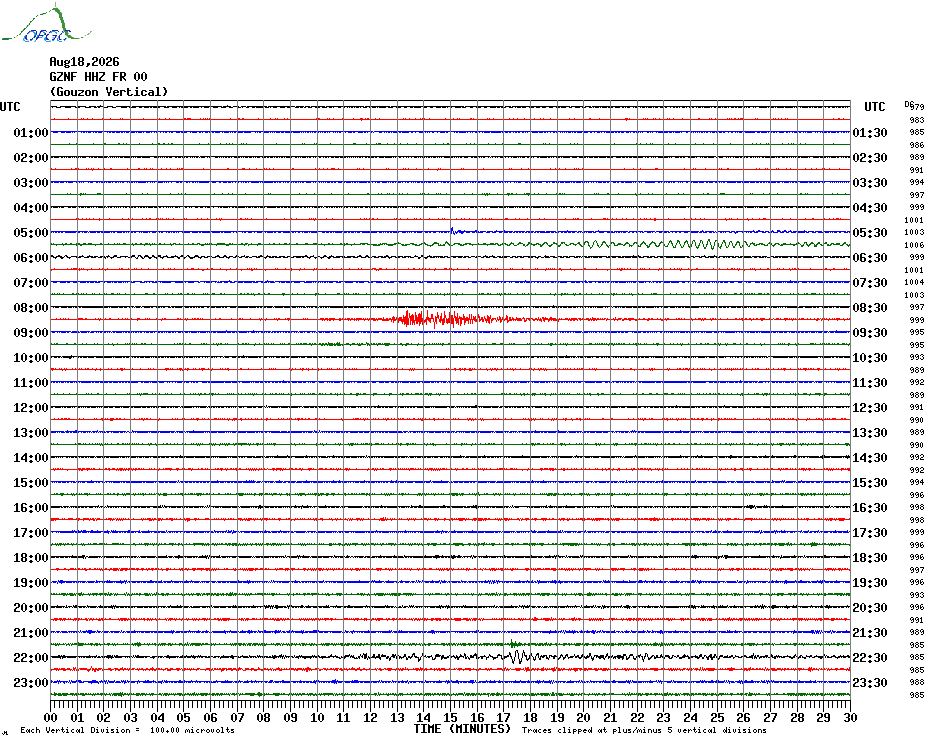Click the 986 value in the right column
Screen dimensions: 930x744
[x=917, y=145]
